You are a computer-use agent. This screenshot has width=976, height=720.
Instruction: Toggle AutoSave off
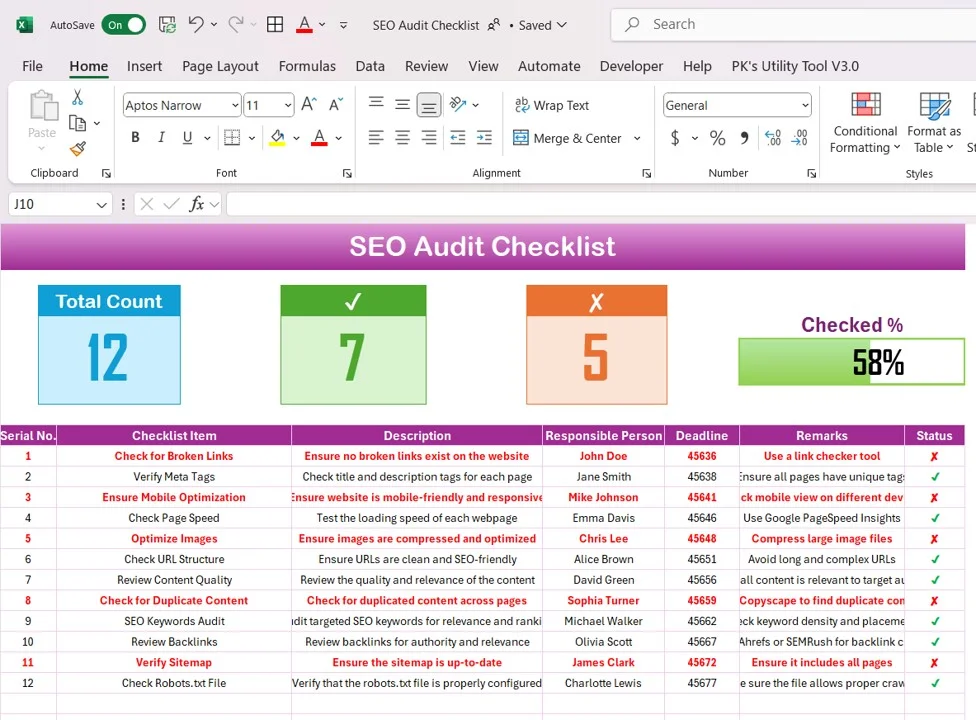pyautogui.click(x=124, y=24)
